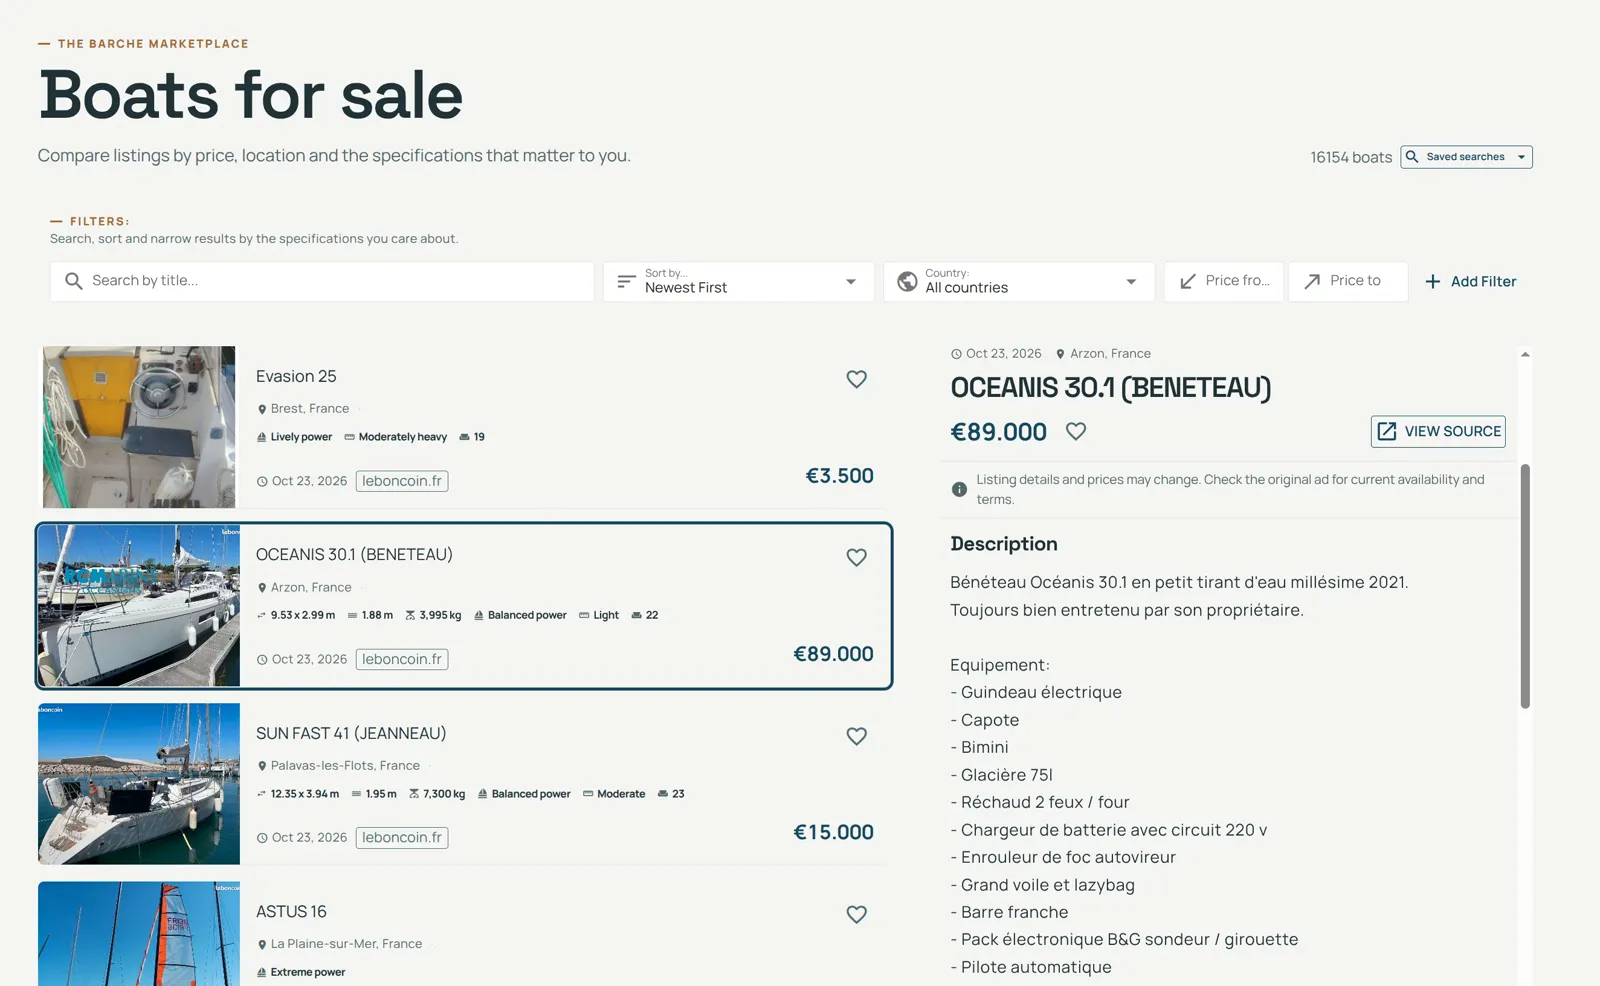Toggle heart beside €89.000 in detail panel
The height and width of the screenshot is (986, 1600).
pos(1076,431)
